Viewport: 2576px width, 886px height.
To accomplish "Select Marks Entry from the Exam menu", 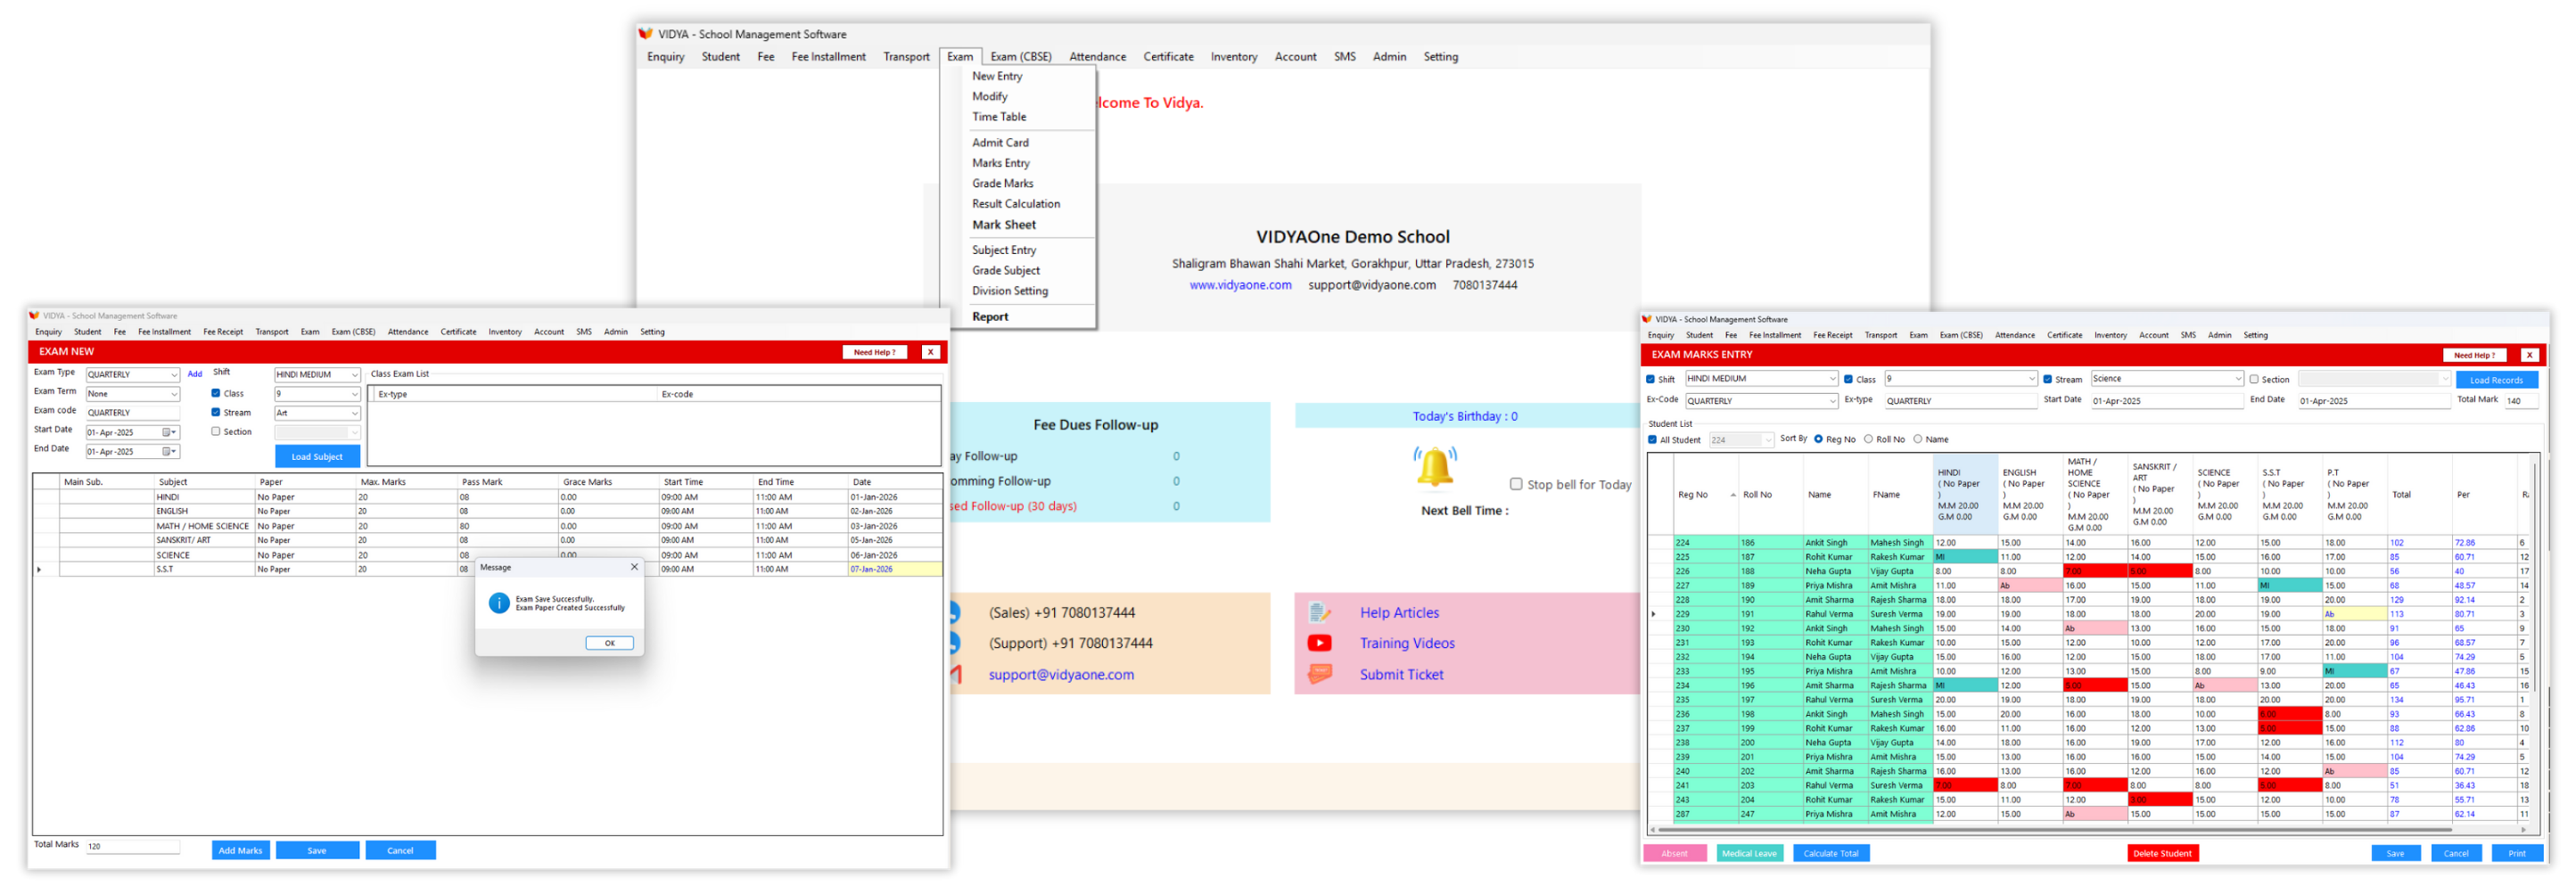I will click(x=1000, y=163).
